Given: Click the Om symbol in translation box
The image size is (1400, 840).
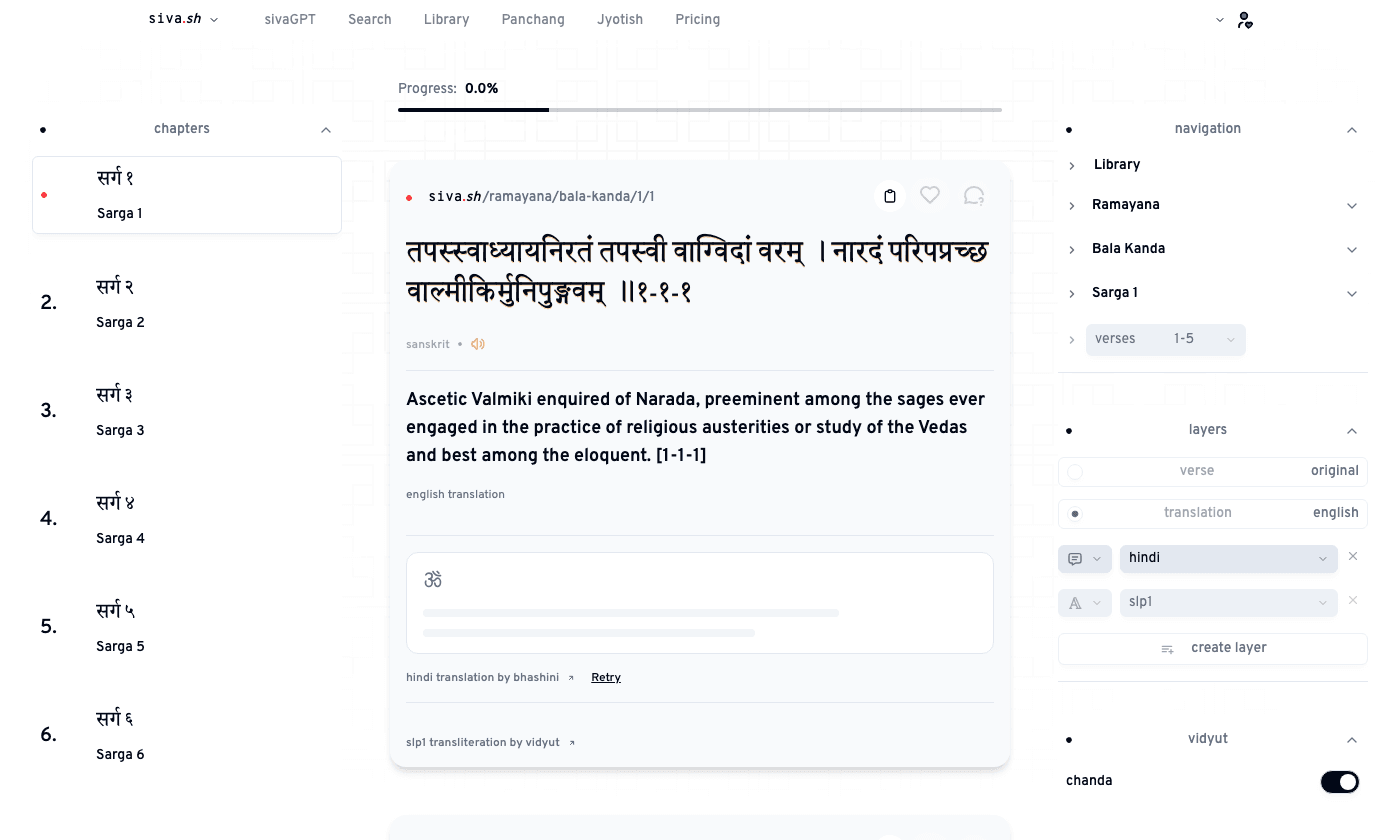Looking at the screenshot, I should [x=433, y=580].
